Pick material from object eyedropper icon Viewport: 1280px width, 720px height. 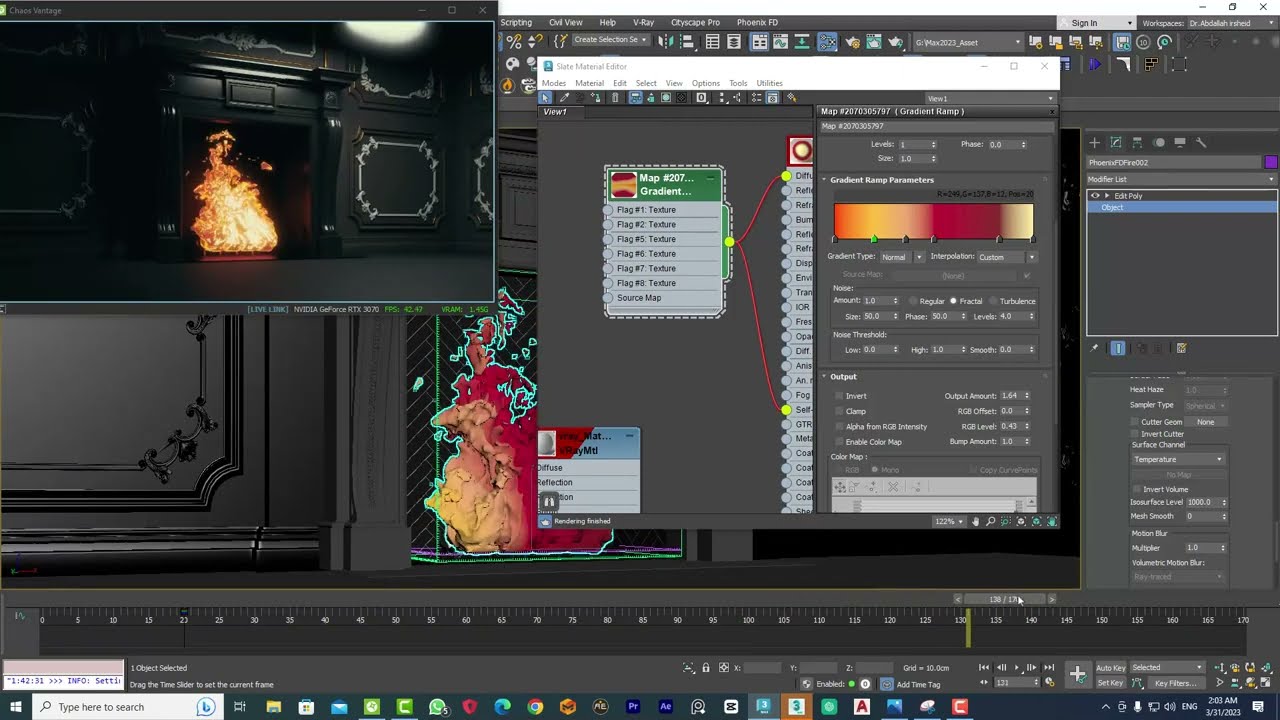tap(564, 97)
